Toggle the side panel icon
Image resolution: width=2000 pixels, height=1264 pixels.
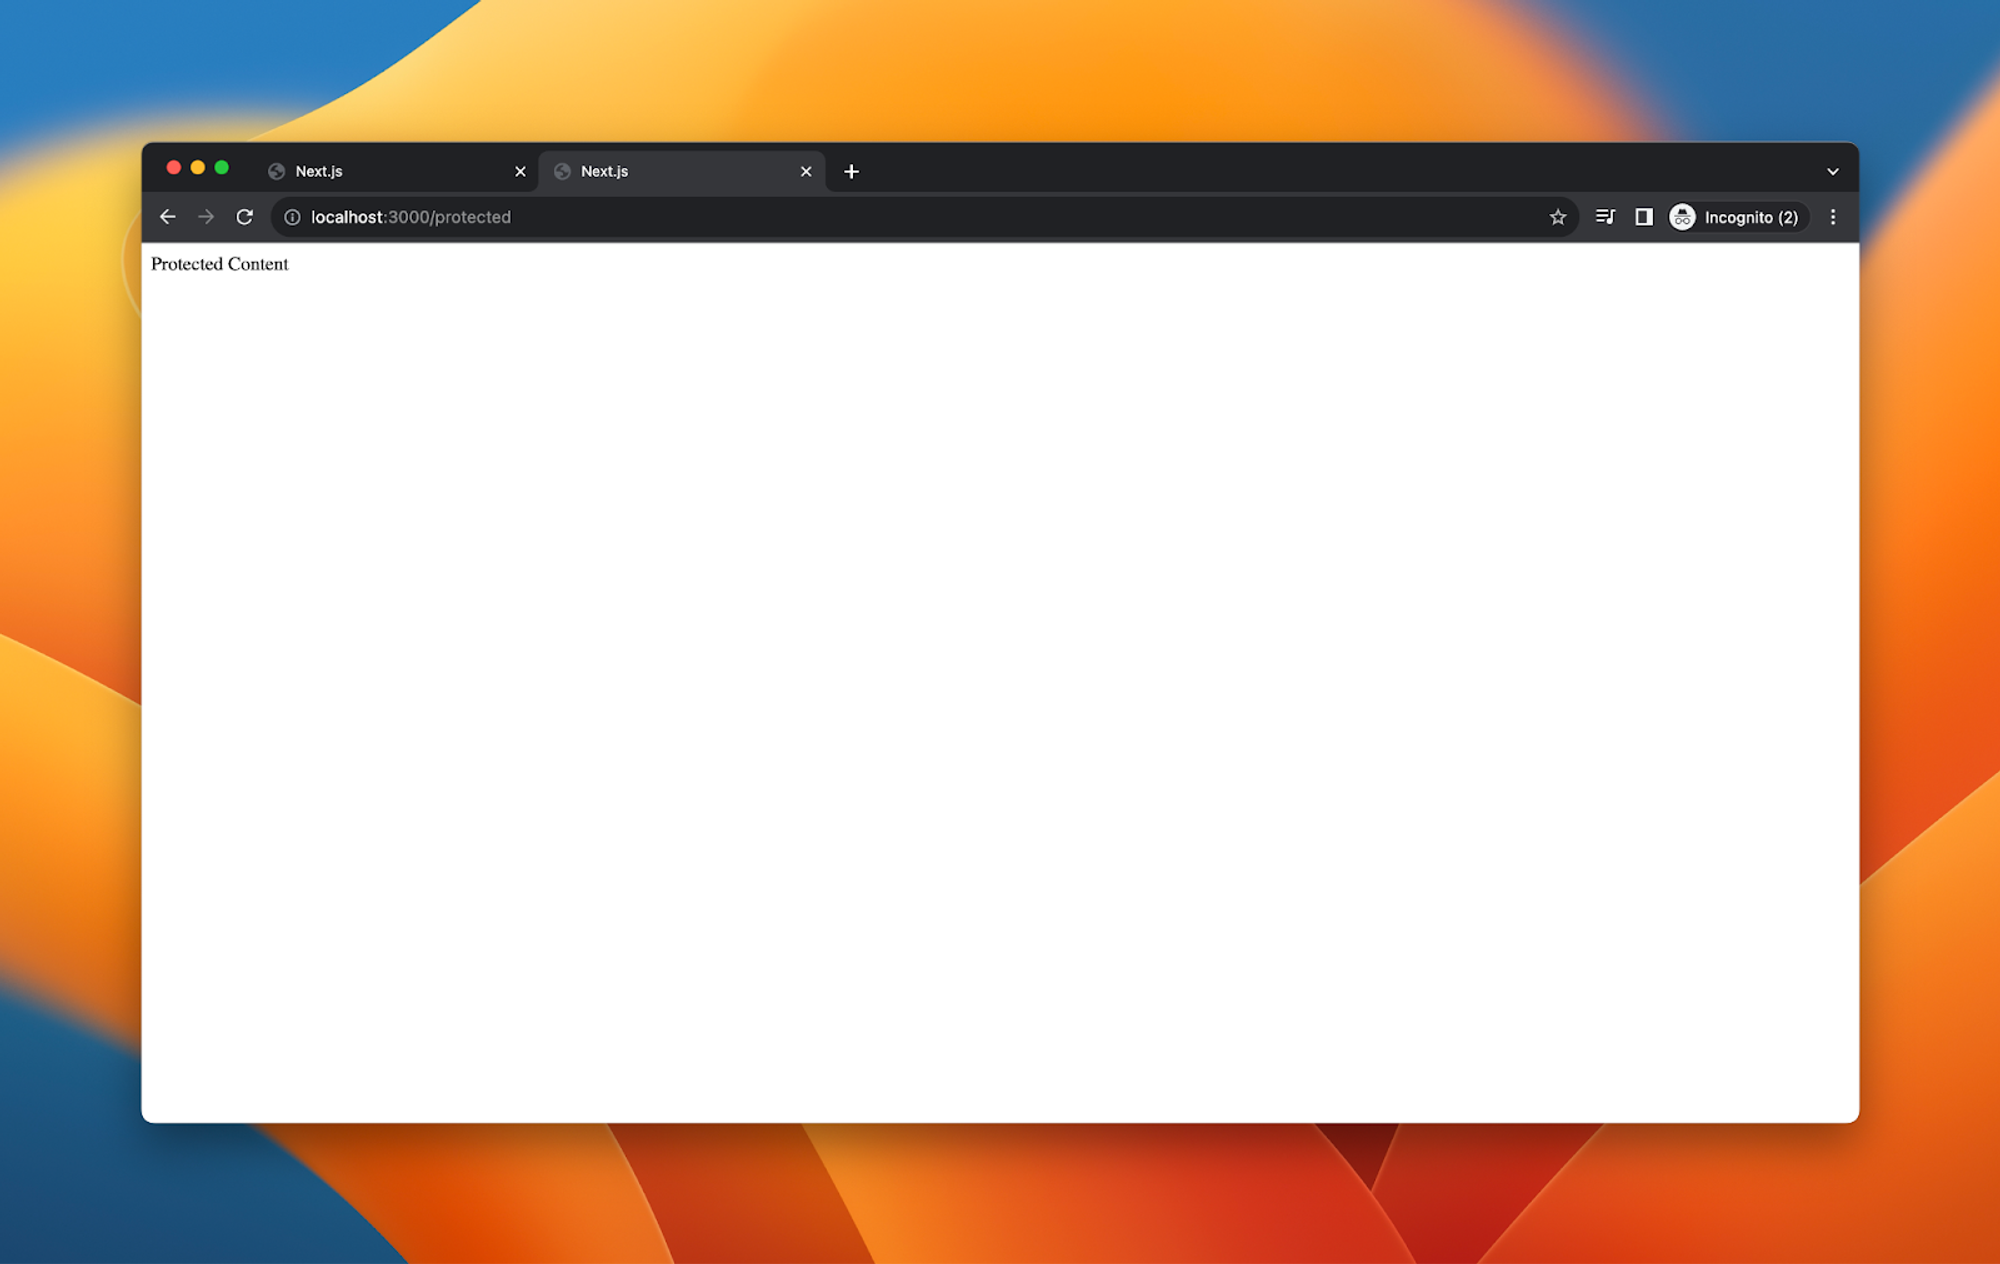point(1643,217)
